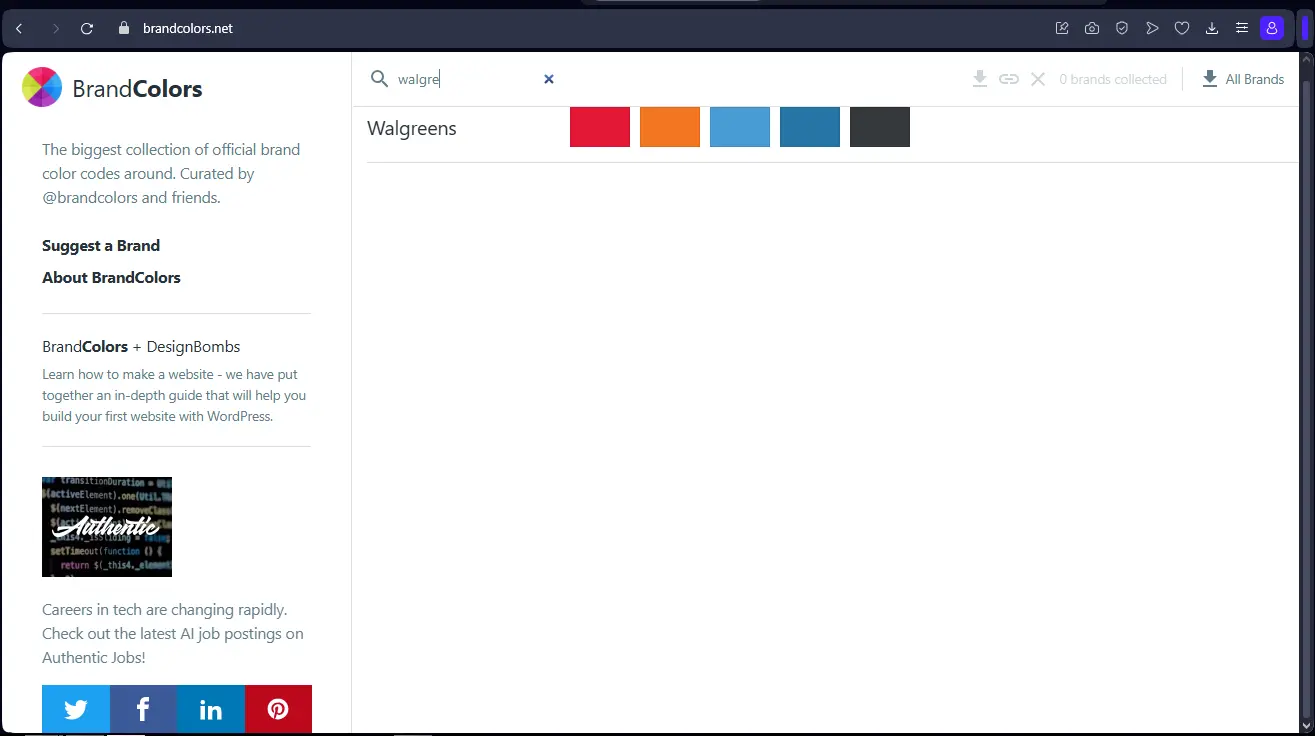This screenshot has width=1315, height=736.
Task: Click the BrandColors logo wheel
Action: (42, 87)
